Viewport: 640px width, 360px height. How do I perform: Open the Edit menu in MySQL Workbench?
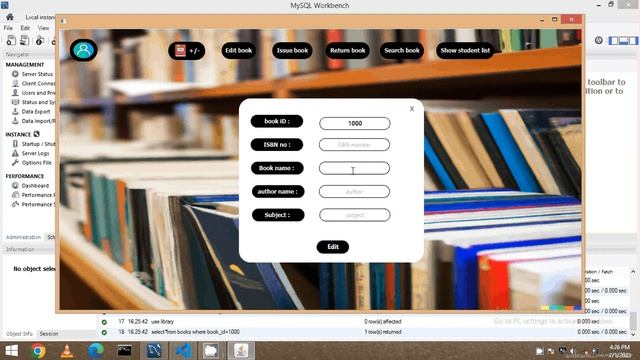coord(25,28)
